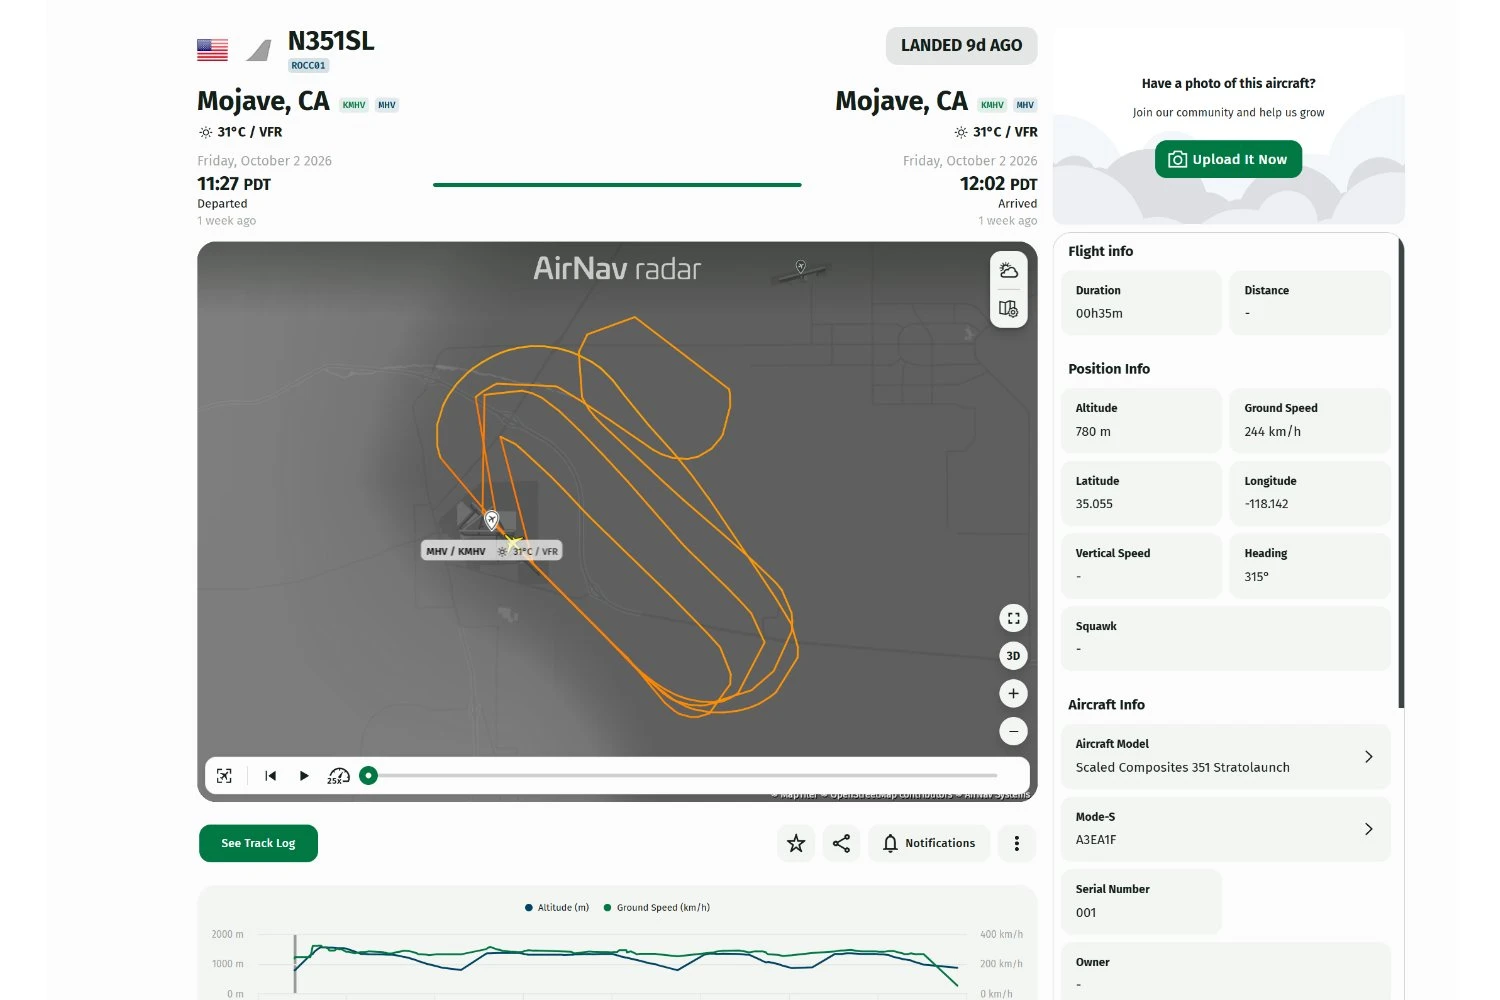Viewport: 1500px width, 1000px height.
Task: Open Notifications for this flight
Action: [929, 843]
